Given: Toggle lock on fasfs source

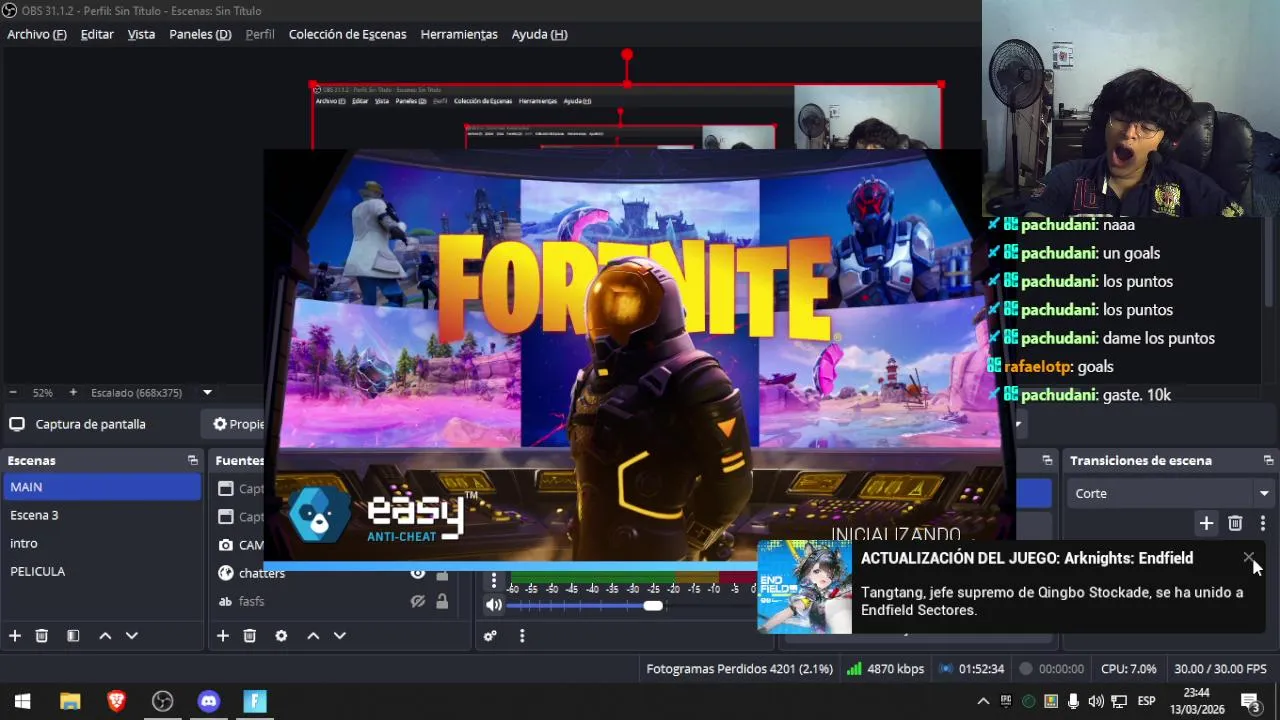Looking at the screenshot, I should [x=442, y=601].
